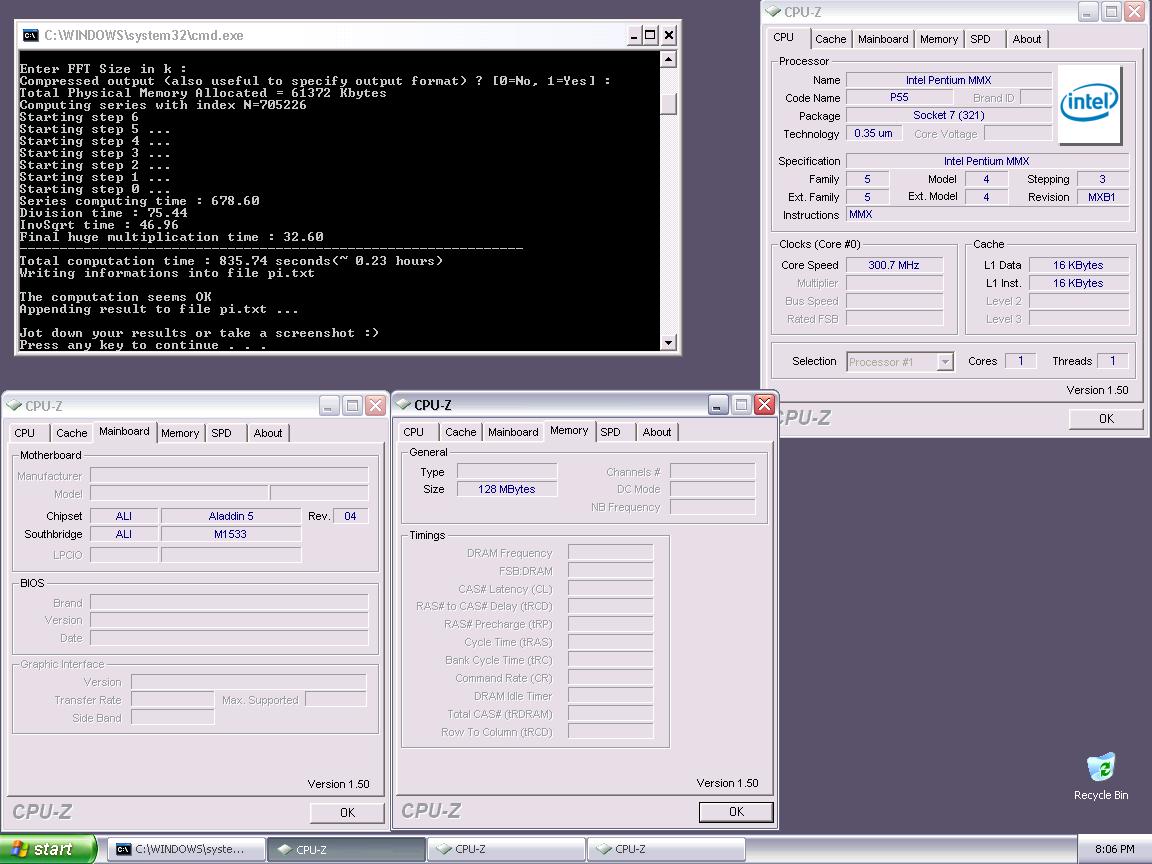Click OK in the Mainboard CPU-Z window
1152x864 pixels.
[x=348, y=813]
